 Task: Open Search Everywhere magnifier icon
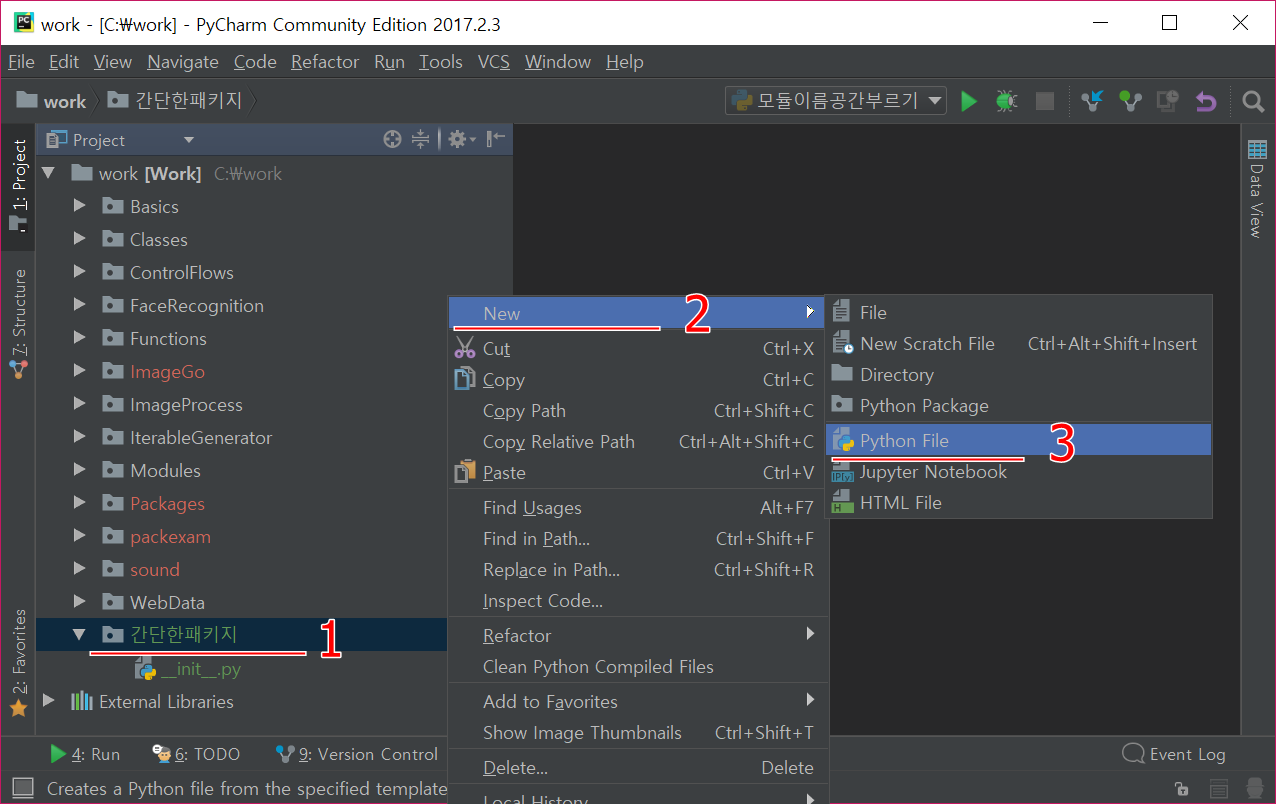1252,101
